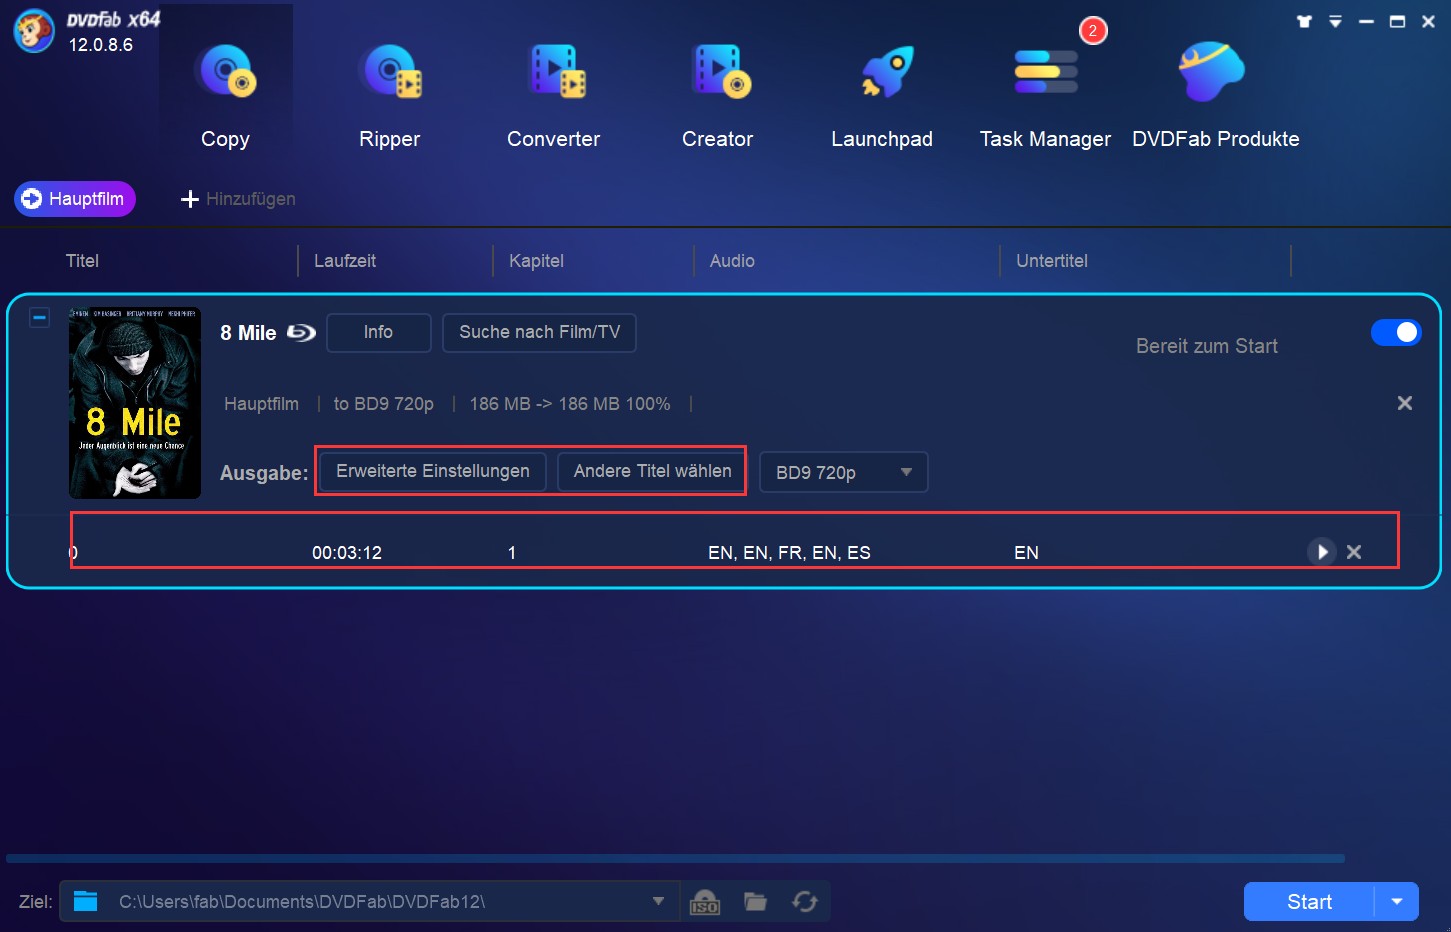
Task: Click the Bereit zum Start status text
Action: click(1207, 346)
